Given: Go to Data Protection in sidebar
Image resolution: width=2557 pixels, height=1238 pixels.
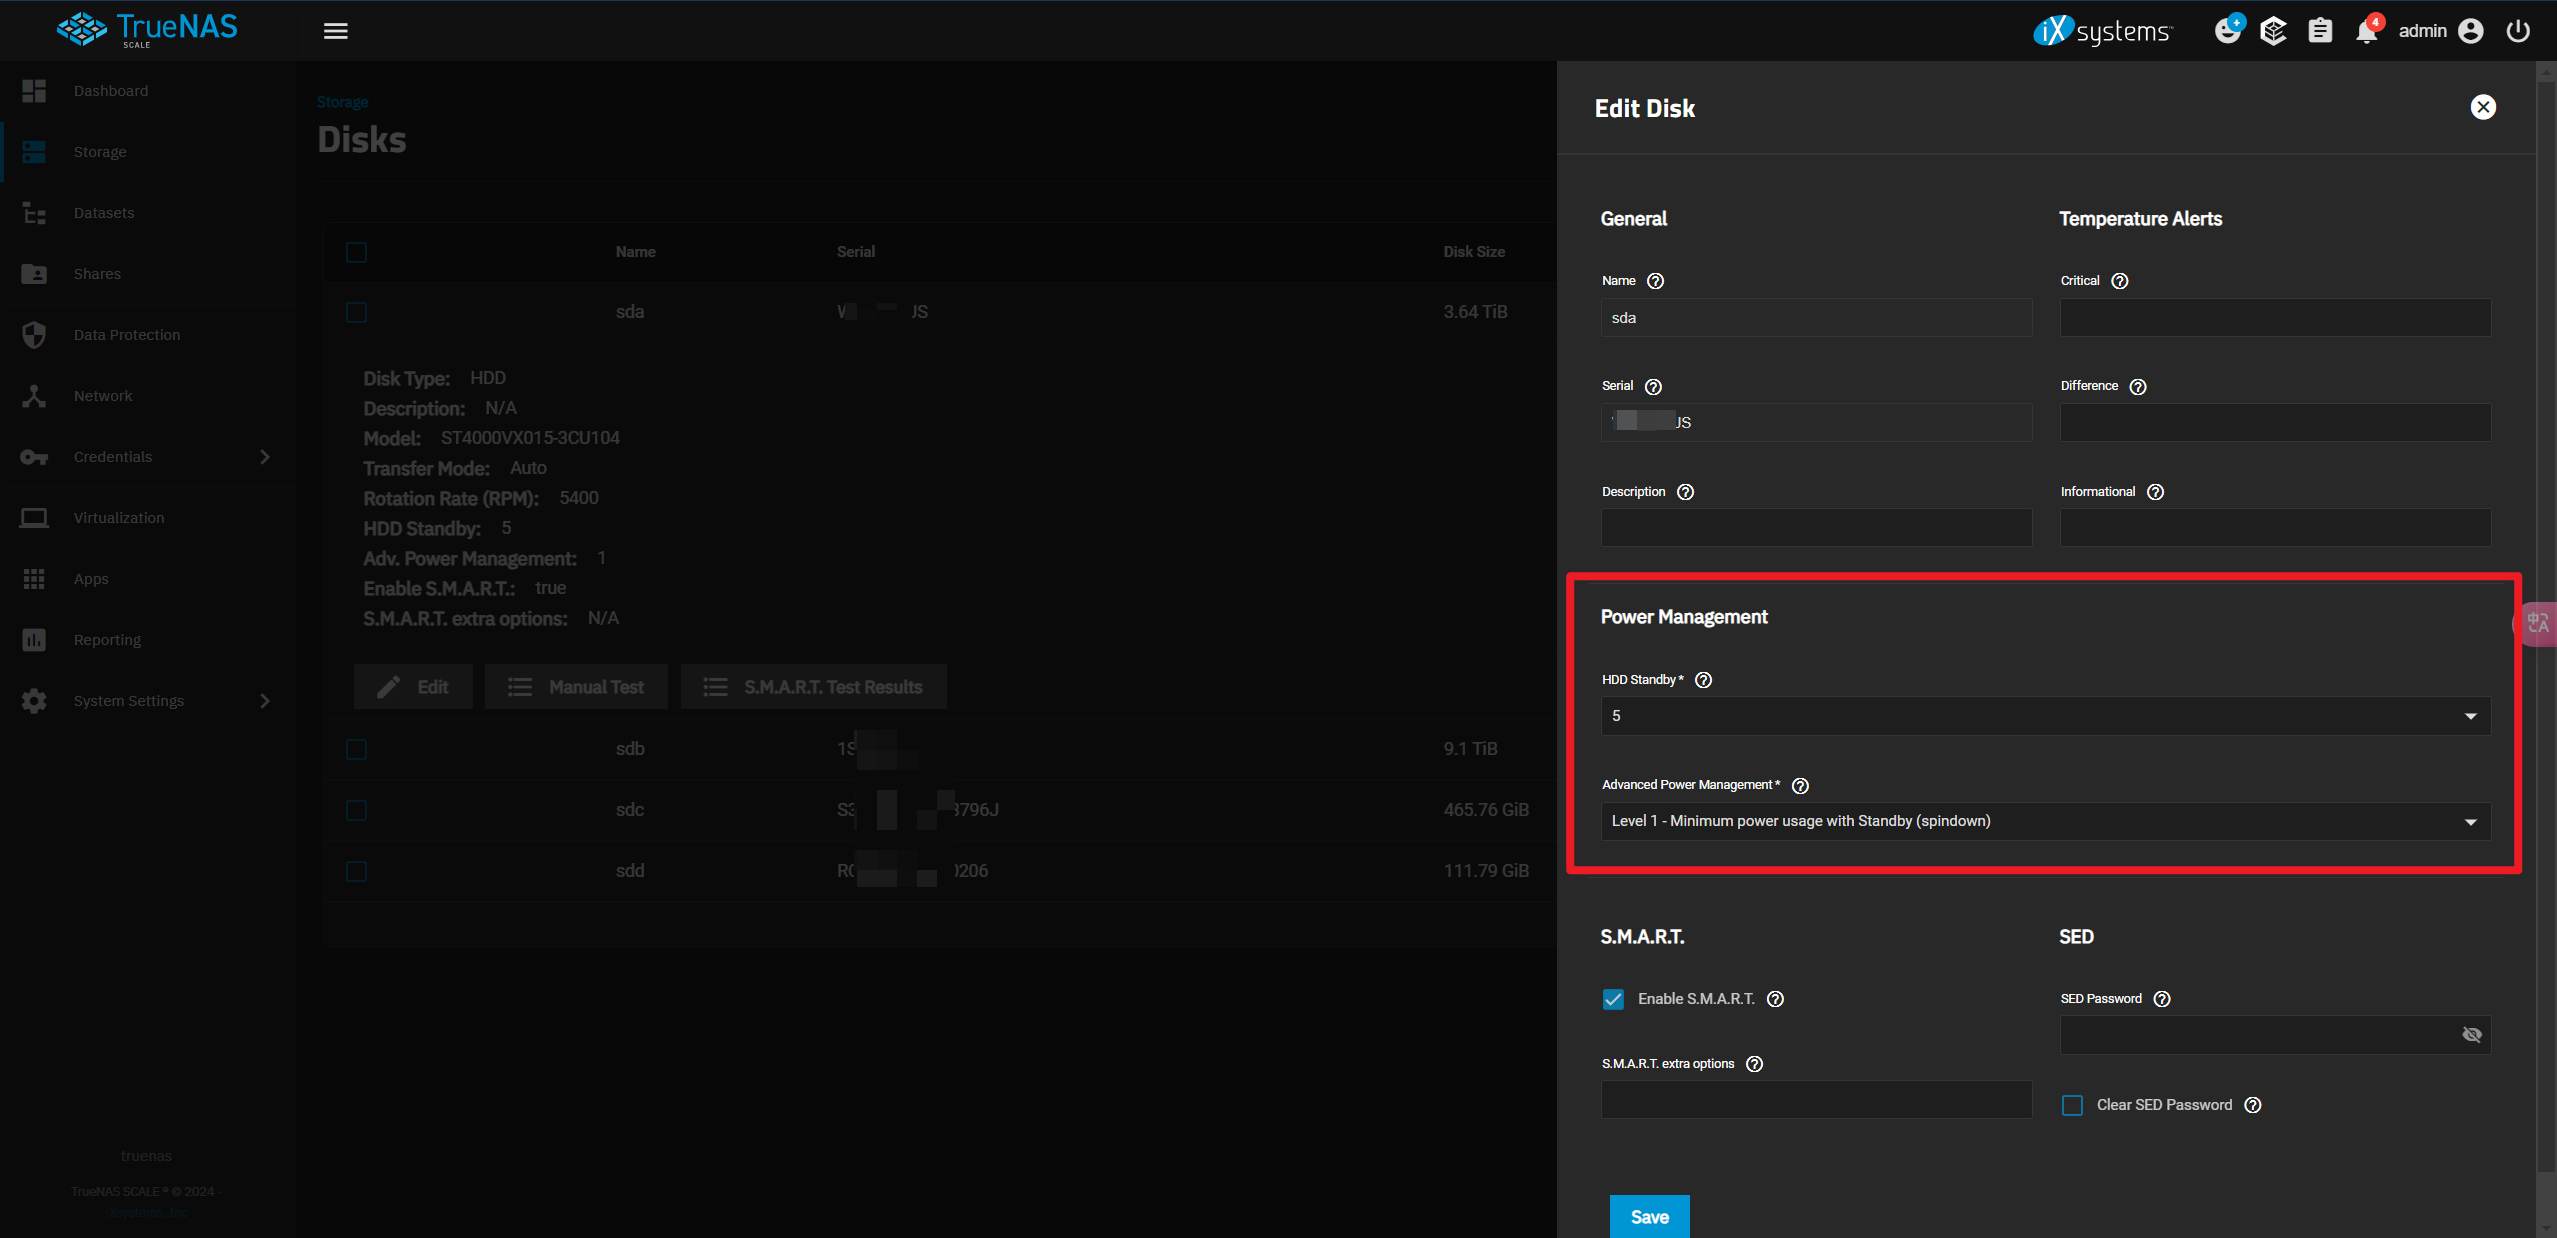Looking at the screenshot, I should pos(127,335).
